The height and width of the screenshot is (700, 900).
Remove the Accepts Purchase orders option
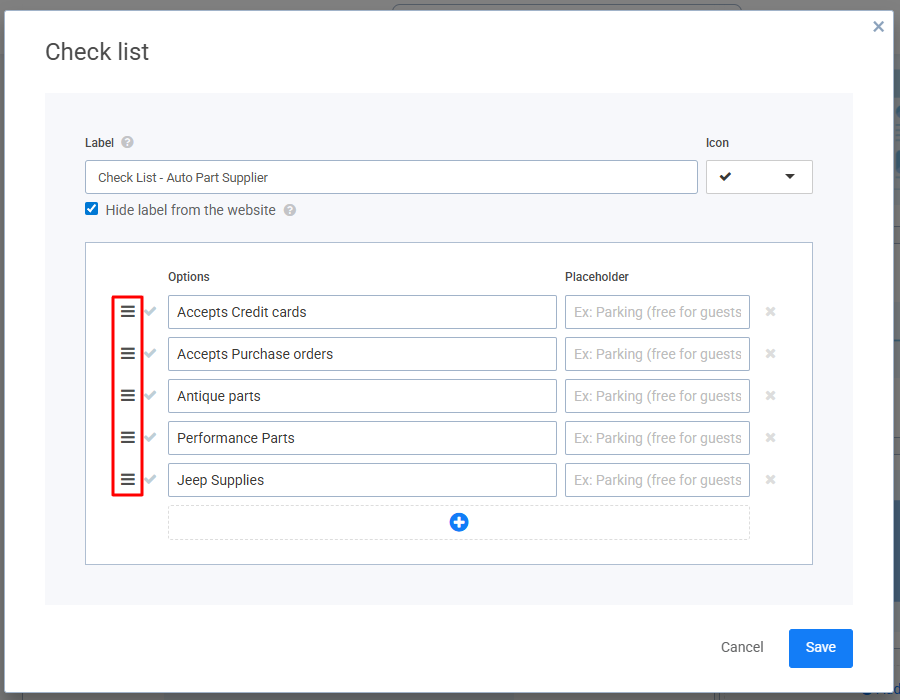(770, 353)
